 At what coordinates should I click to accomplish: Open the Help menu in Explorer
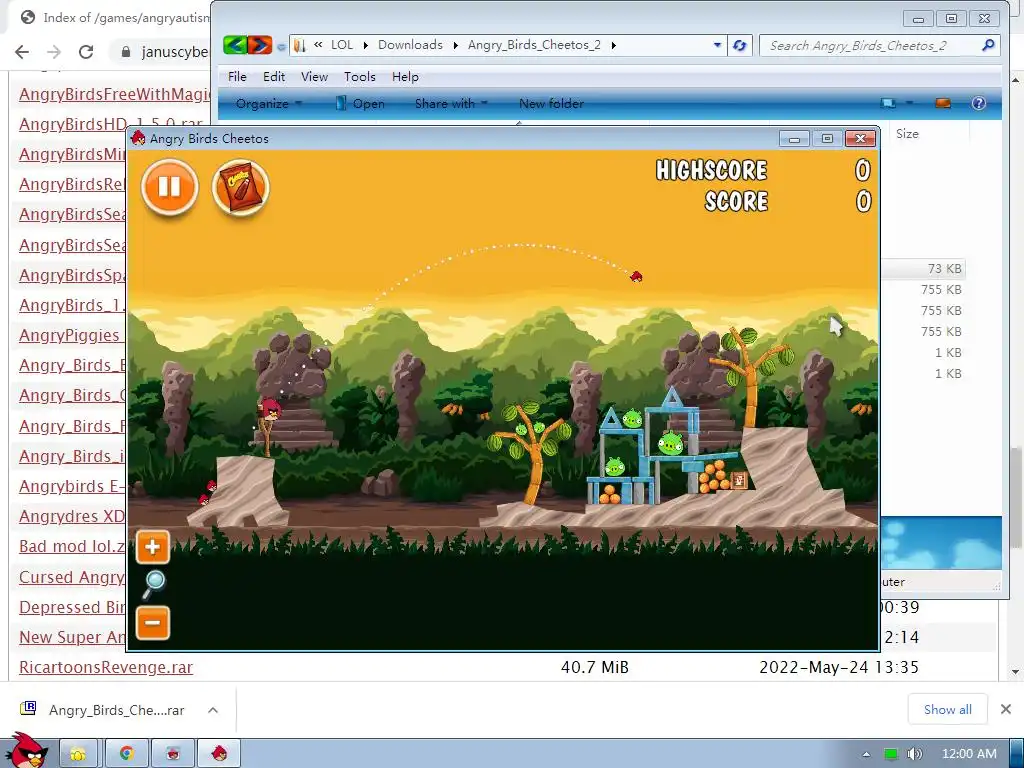pyautogui.click(x=405, y=76)
